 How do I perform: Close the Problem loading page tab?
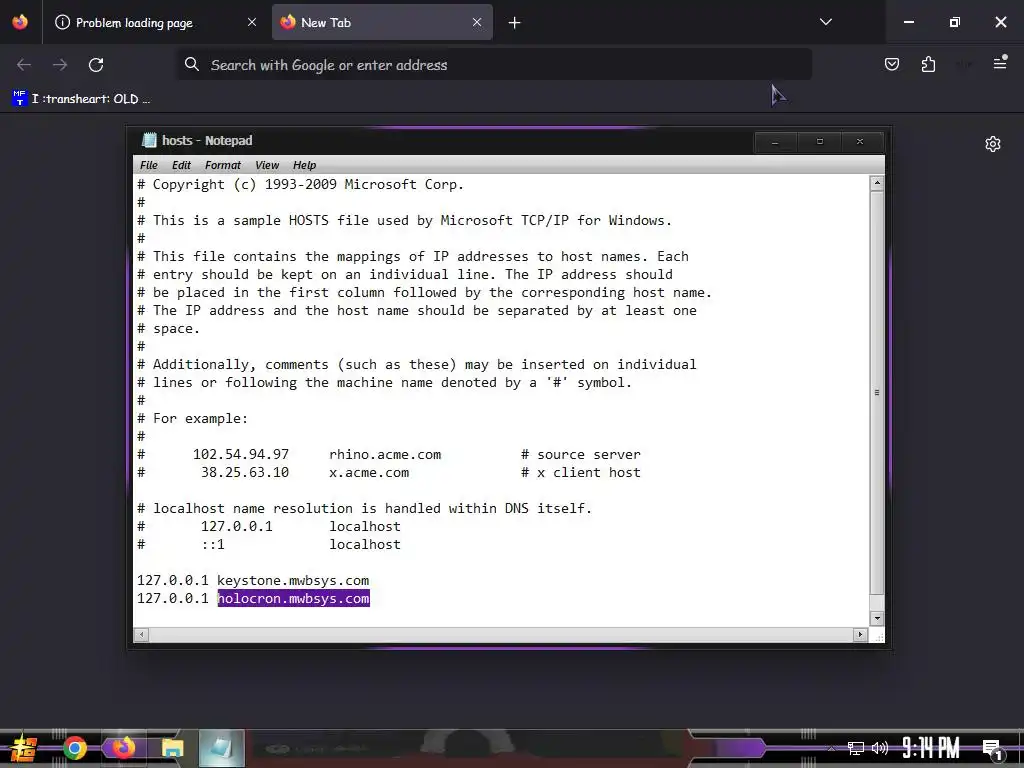pyautogui.click(x=252, y=22)
